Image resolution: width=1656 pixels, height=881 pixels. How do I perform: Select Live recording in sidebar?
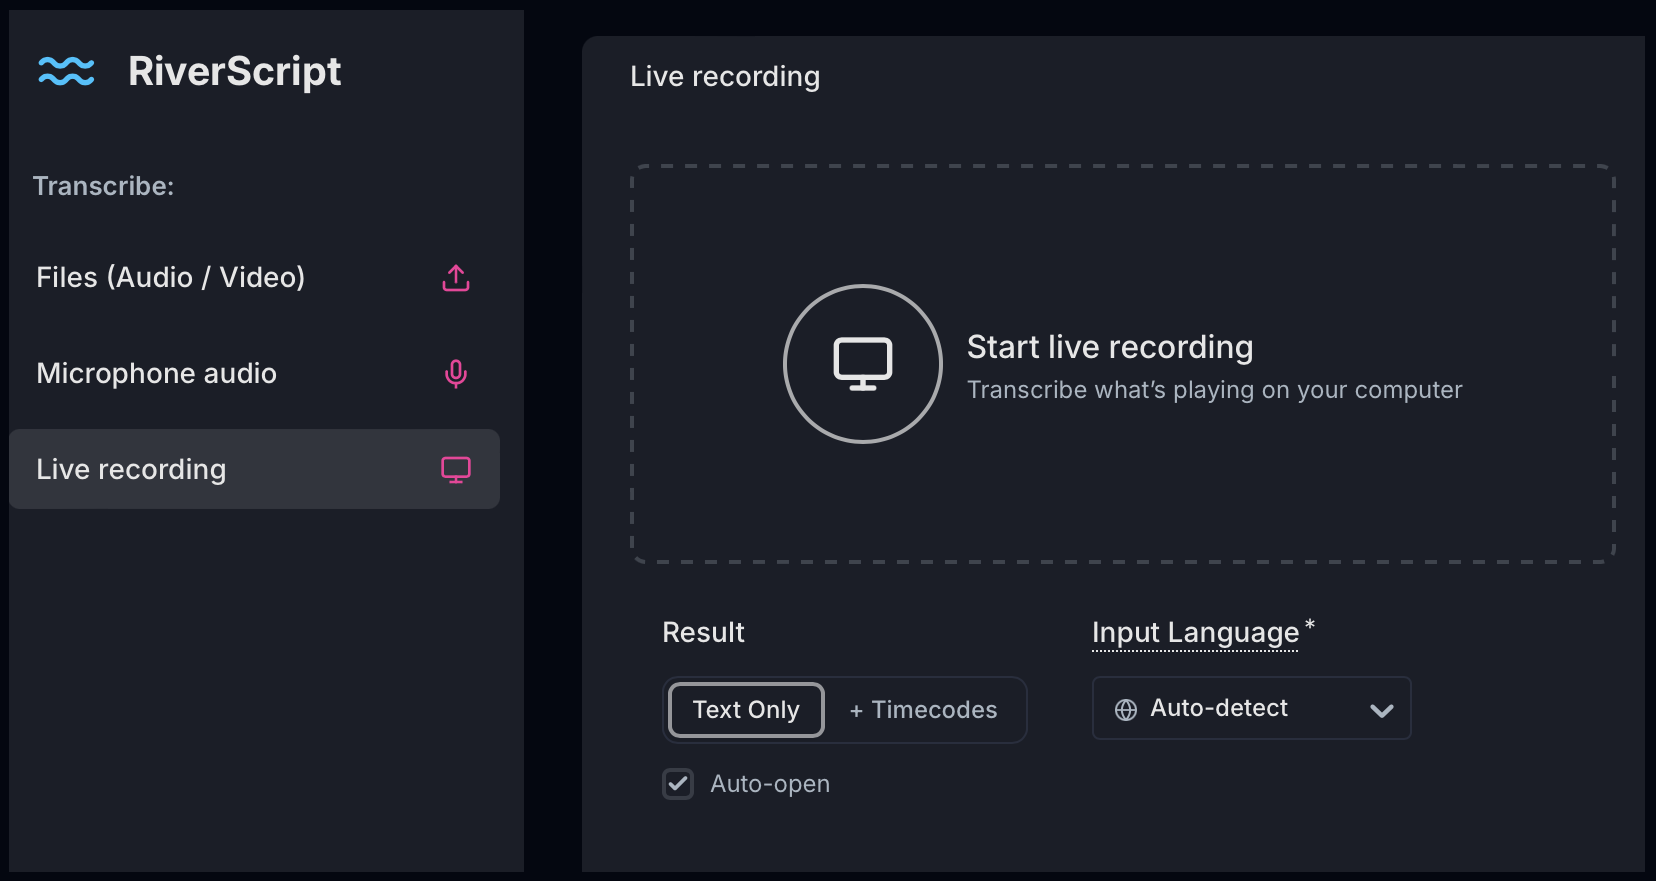[254, 469]
